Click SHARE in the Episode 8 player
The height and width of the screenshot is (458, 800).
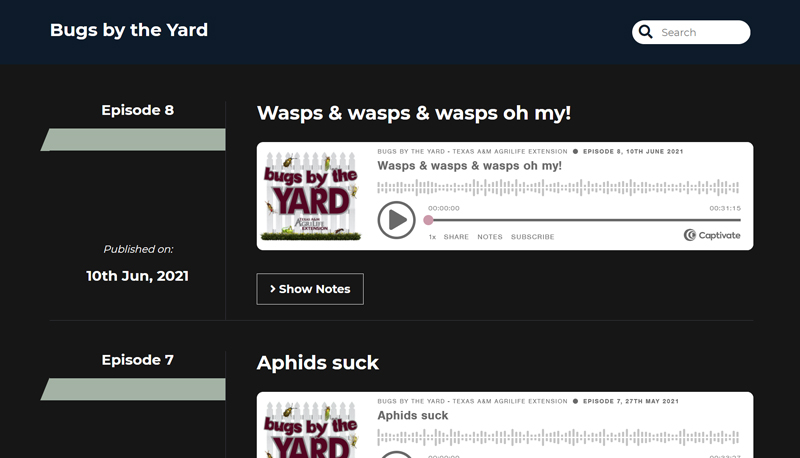456,237
